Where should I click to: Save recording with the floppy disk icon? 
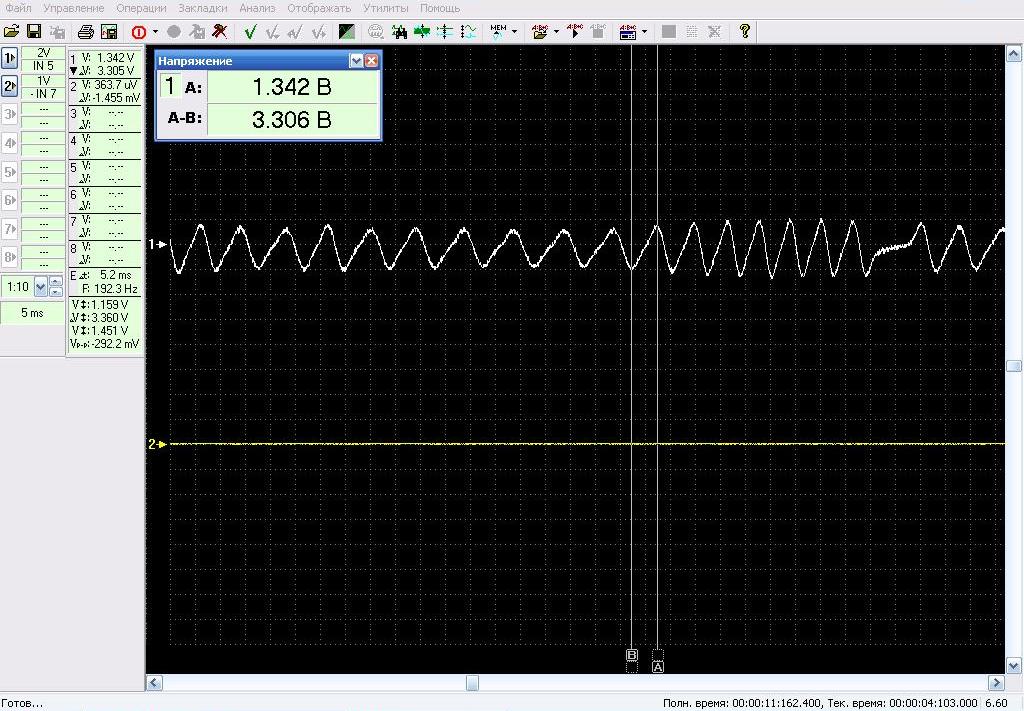point(34,31)
